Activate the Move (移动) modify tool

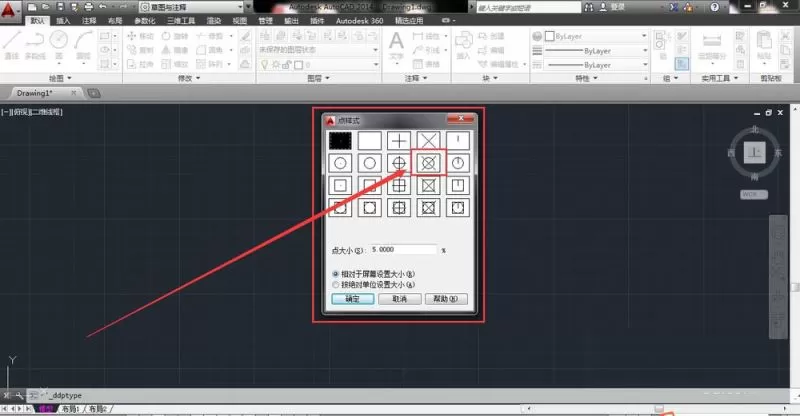tap(140, 36)
